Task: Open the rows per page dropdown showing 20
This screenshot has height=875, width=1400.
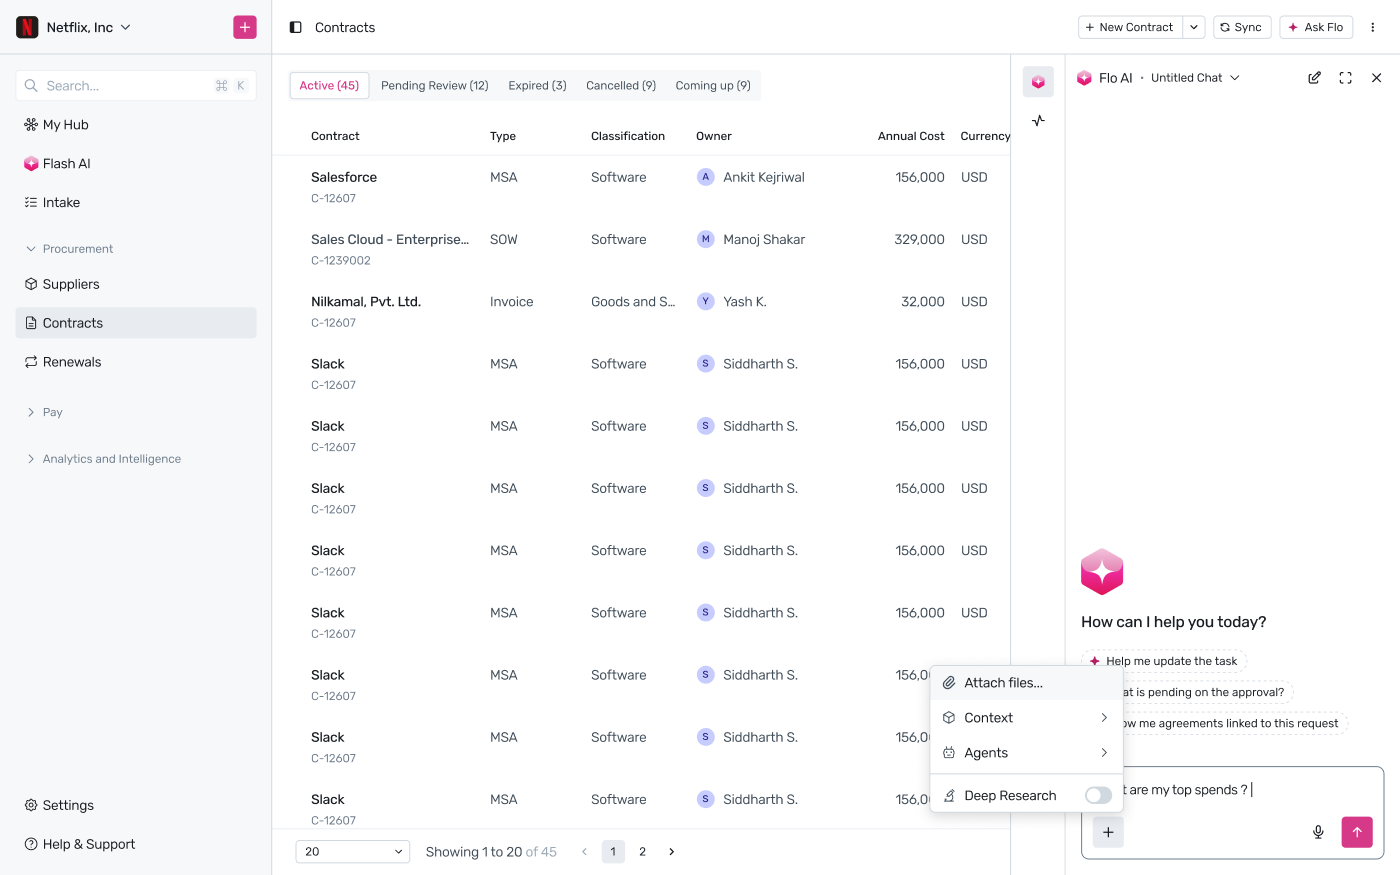Action: (x=353, y=852)
